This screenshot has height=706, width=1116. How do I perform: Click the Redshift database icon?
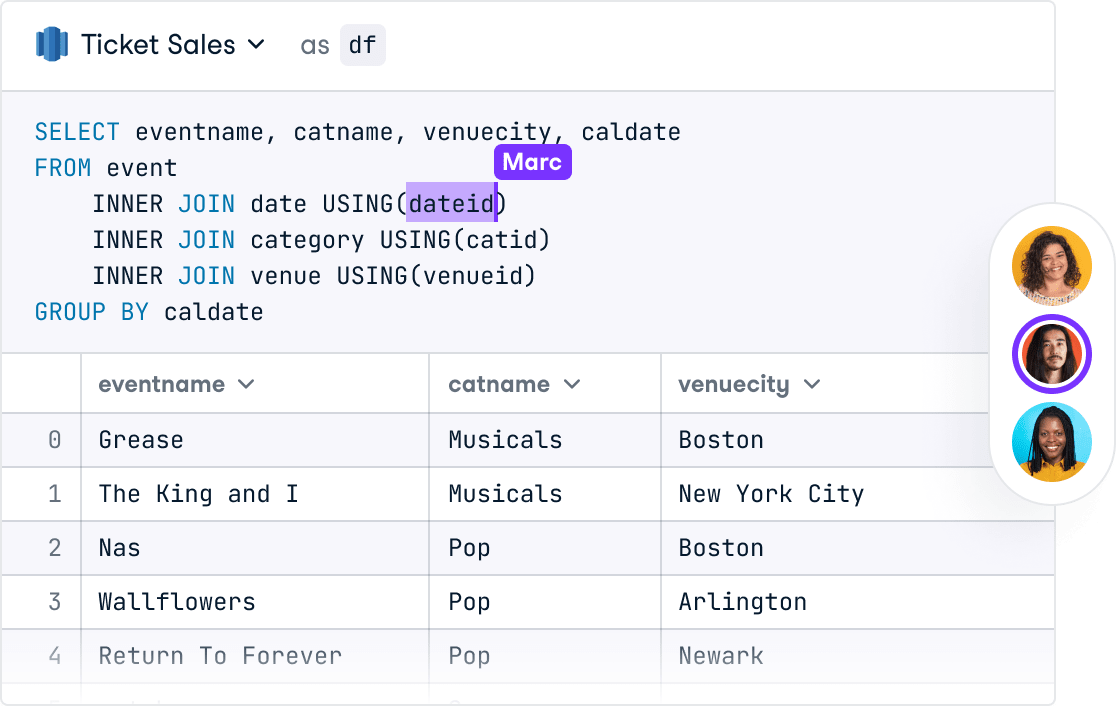tap(51, 44)
